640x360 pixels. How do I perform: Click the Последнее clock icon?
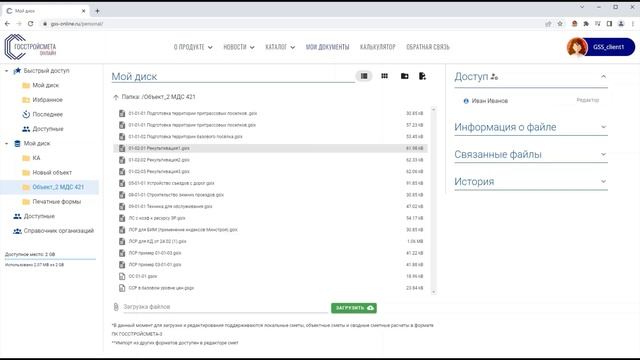(26, 114)
